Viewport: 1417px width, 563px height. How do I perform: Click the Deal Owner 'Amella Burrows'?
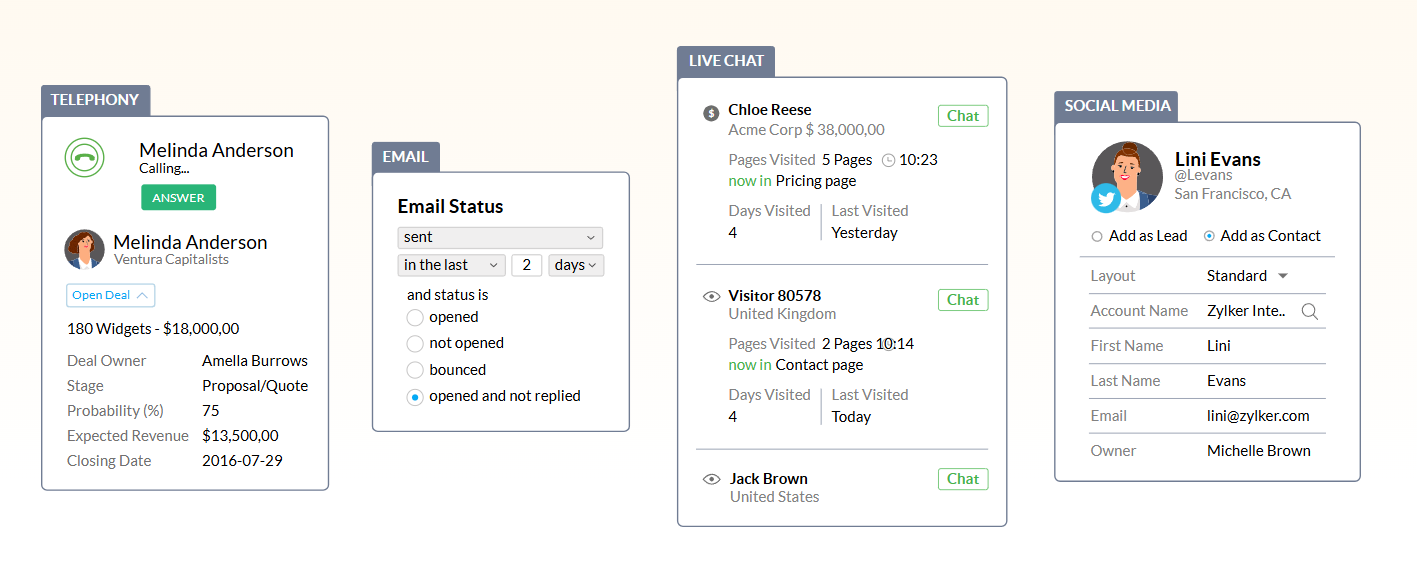(x=255, y=361)
